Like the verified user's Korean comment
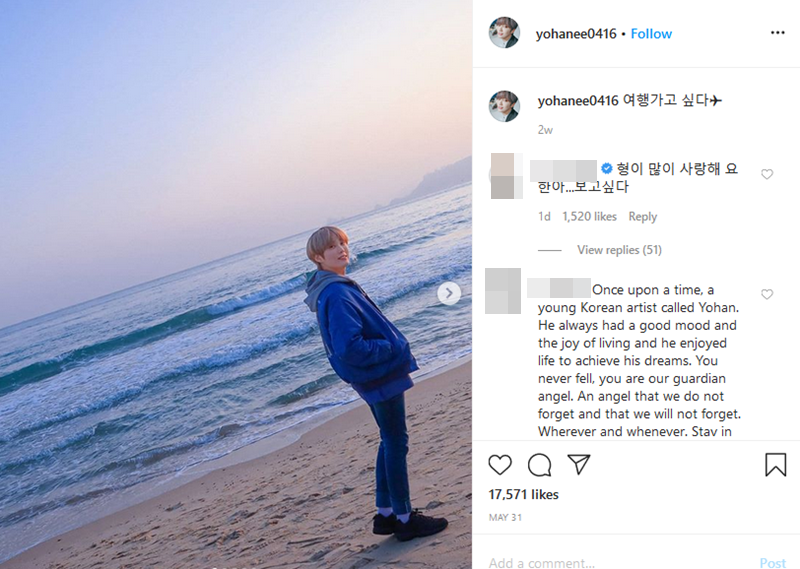Image resolution: width=800 pixels, height=569 pixels. pyautogui.click(x=767, y=174)
